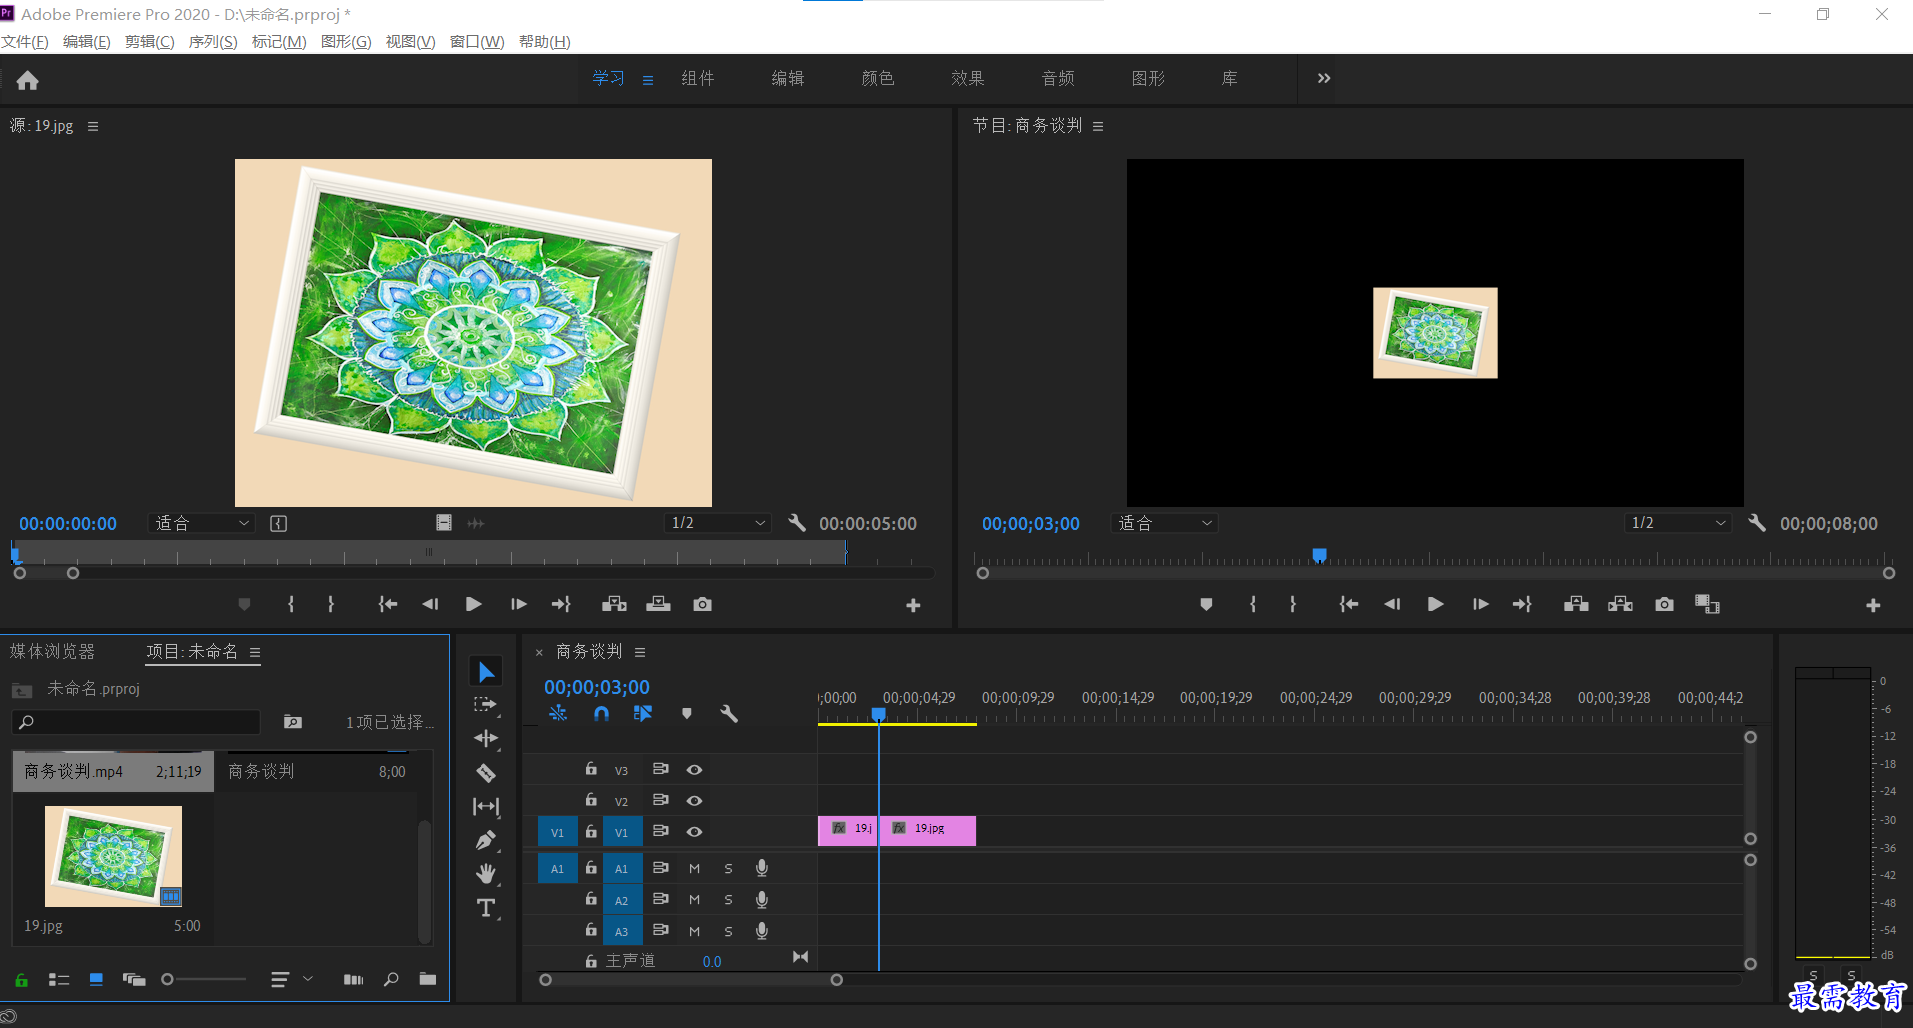Click the timeline display settings wrench
The image size is (1913, 1028).
pos(729,713)
